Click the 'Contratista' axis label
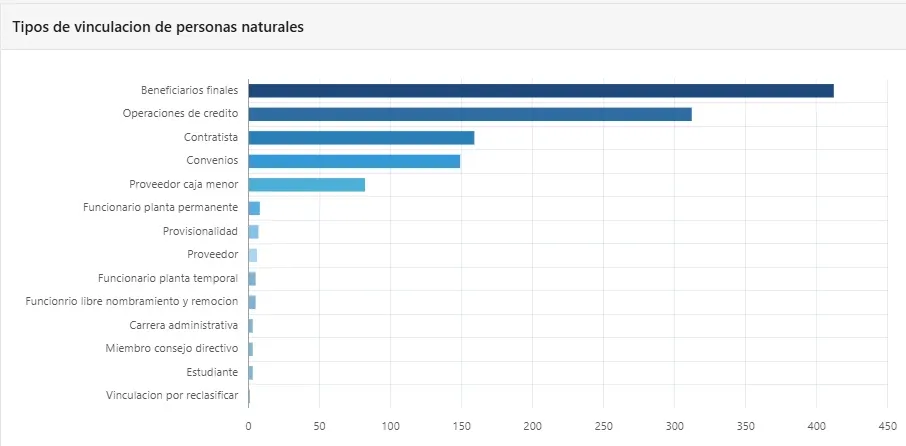Image resolution: width=906 pixels, height=446 pixels. click(211, 137)
